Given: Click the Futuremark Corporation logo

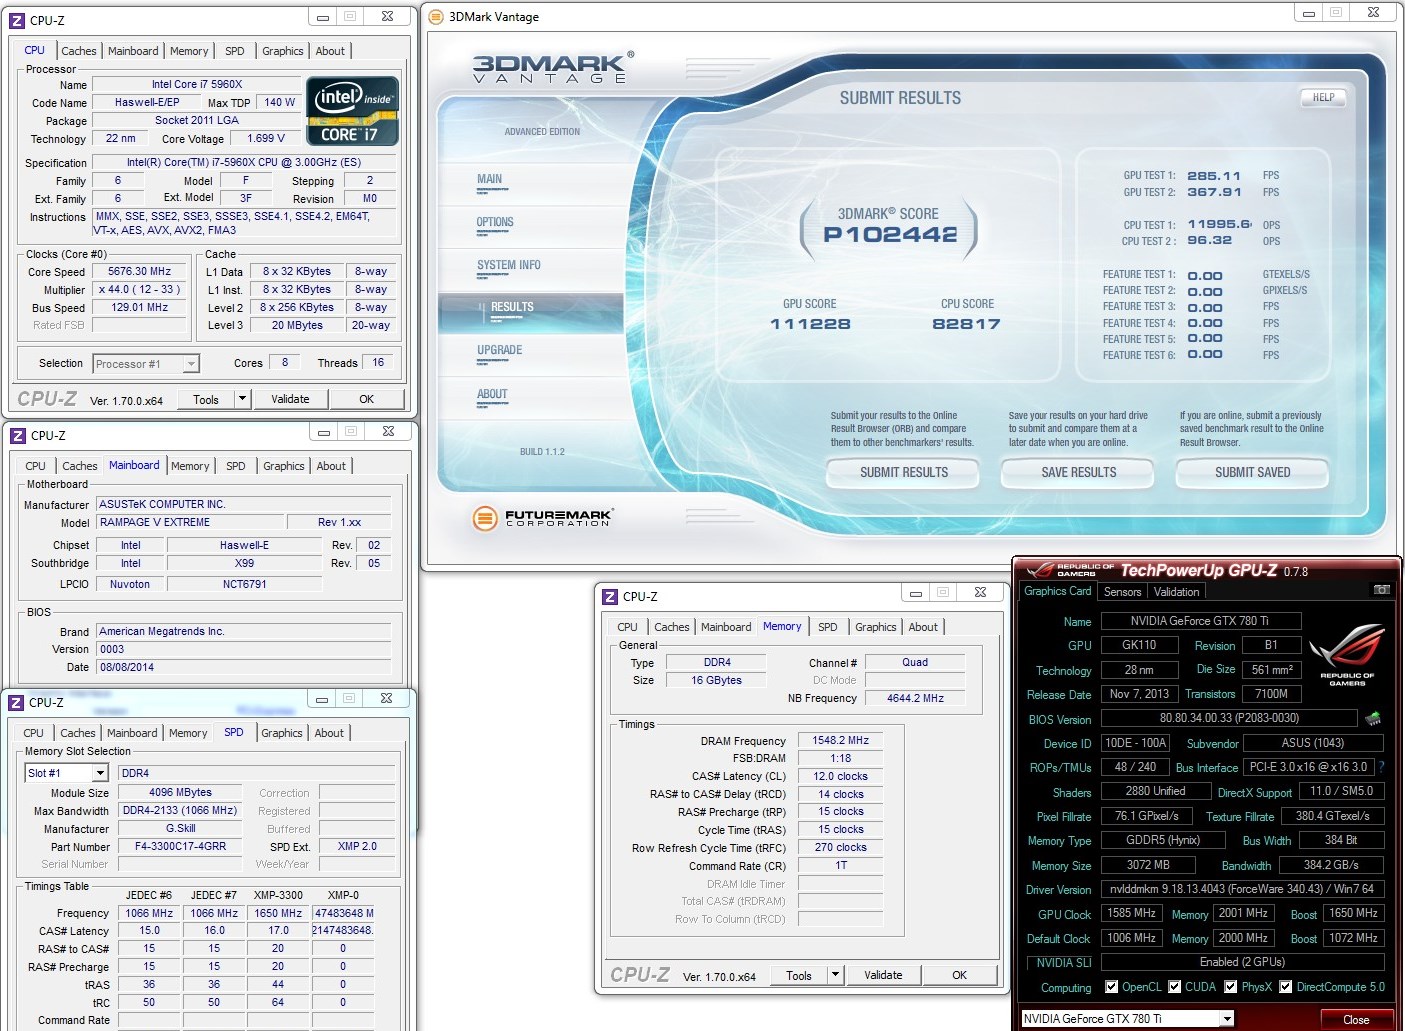Looking at the screenshot, I should (543, 517).
